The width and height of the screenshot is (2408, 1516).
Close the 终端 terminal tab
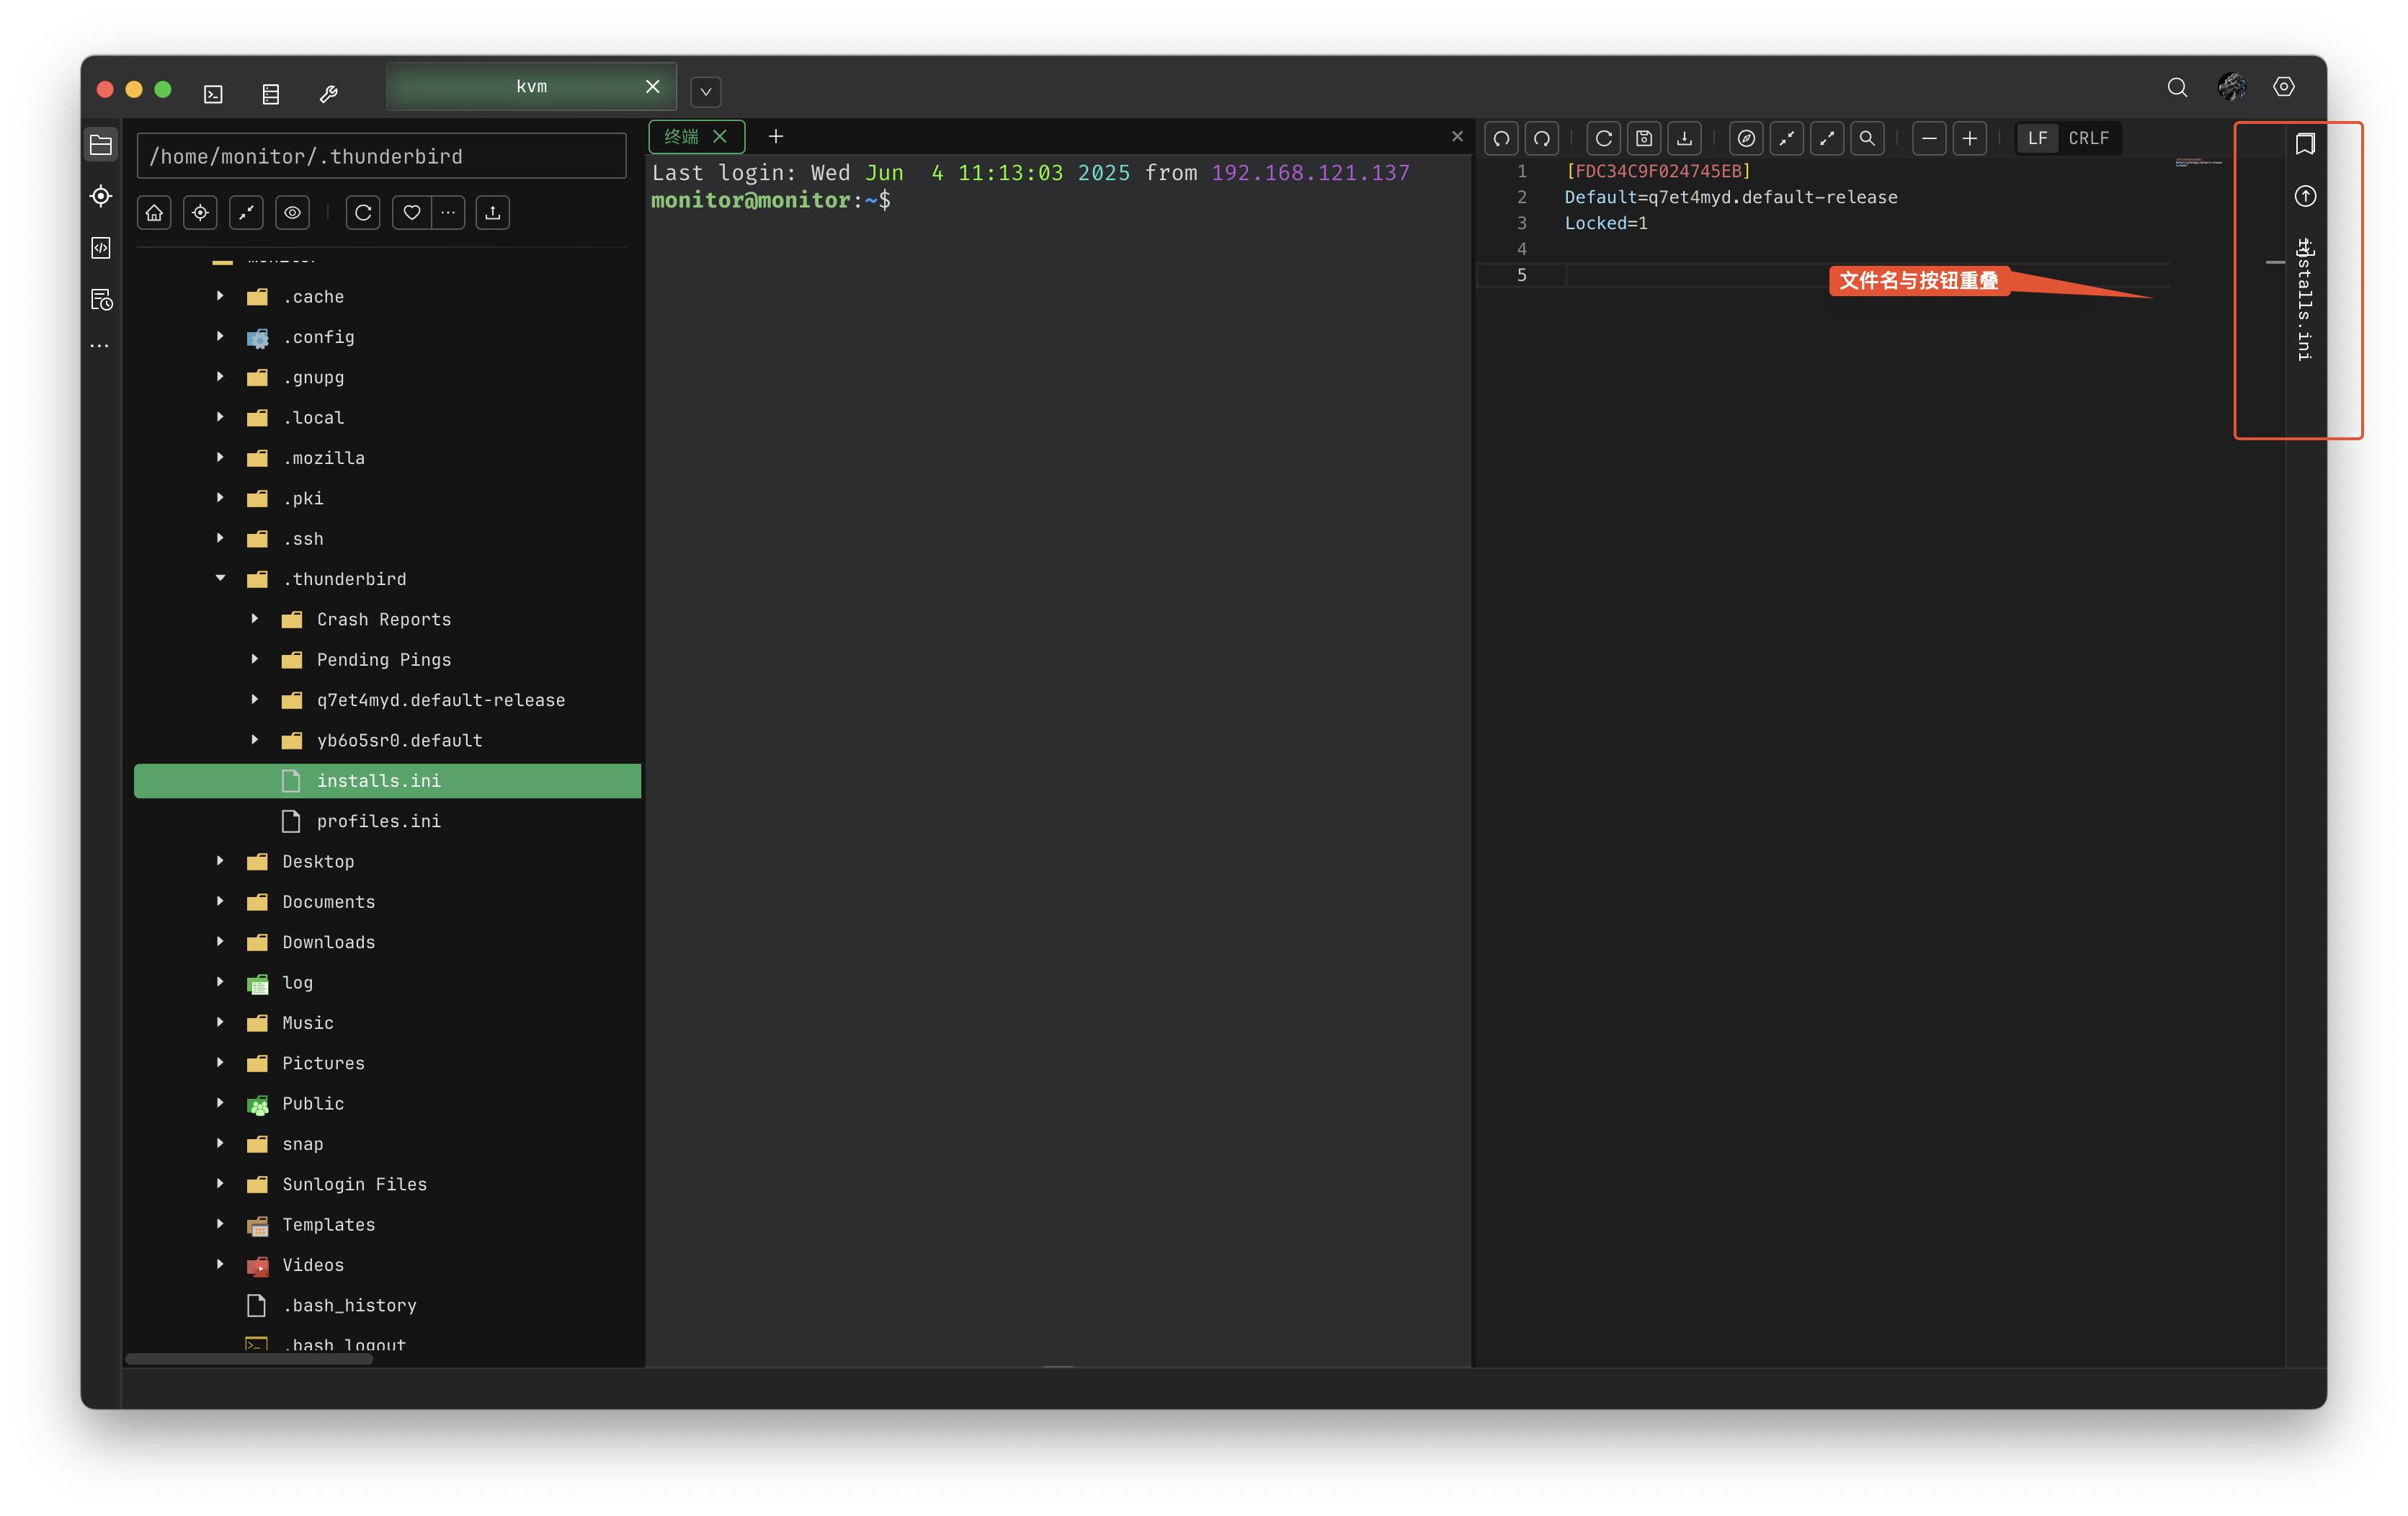(x=720, y=137)
